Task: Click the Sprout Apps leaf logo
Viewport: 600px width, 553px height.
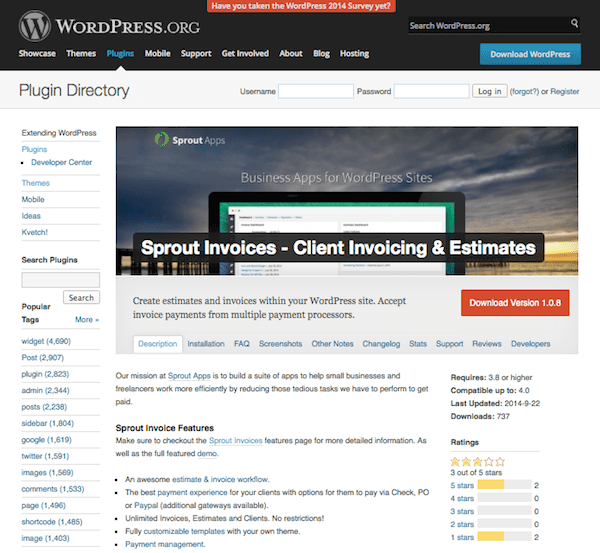Action: click(161, 140)
